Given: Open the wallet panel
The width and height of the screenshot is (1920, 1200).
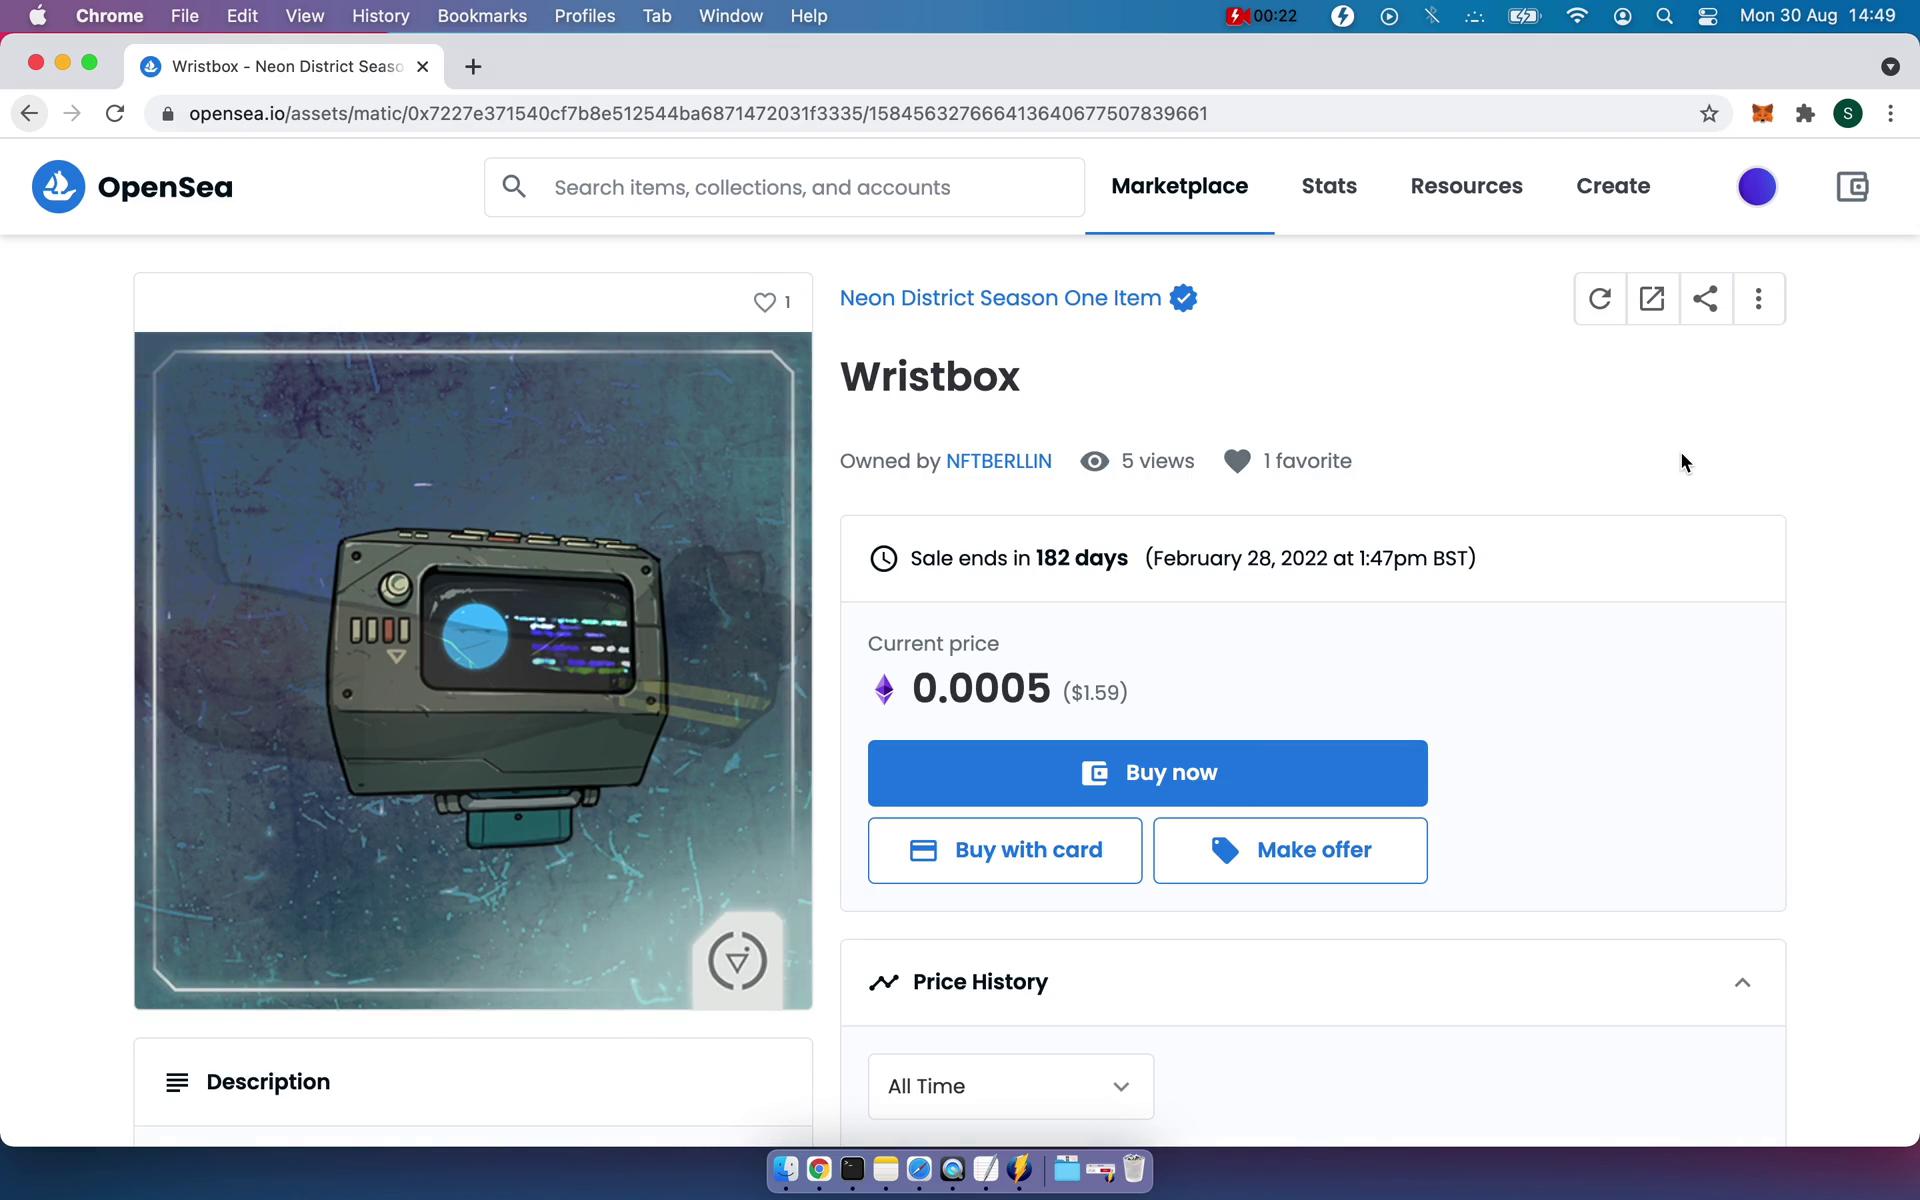Looking at the screenshot, I should click(1852, 186).
